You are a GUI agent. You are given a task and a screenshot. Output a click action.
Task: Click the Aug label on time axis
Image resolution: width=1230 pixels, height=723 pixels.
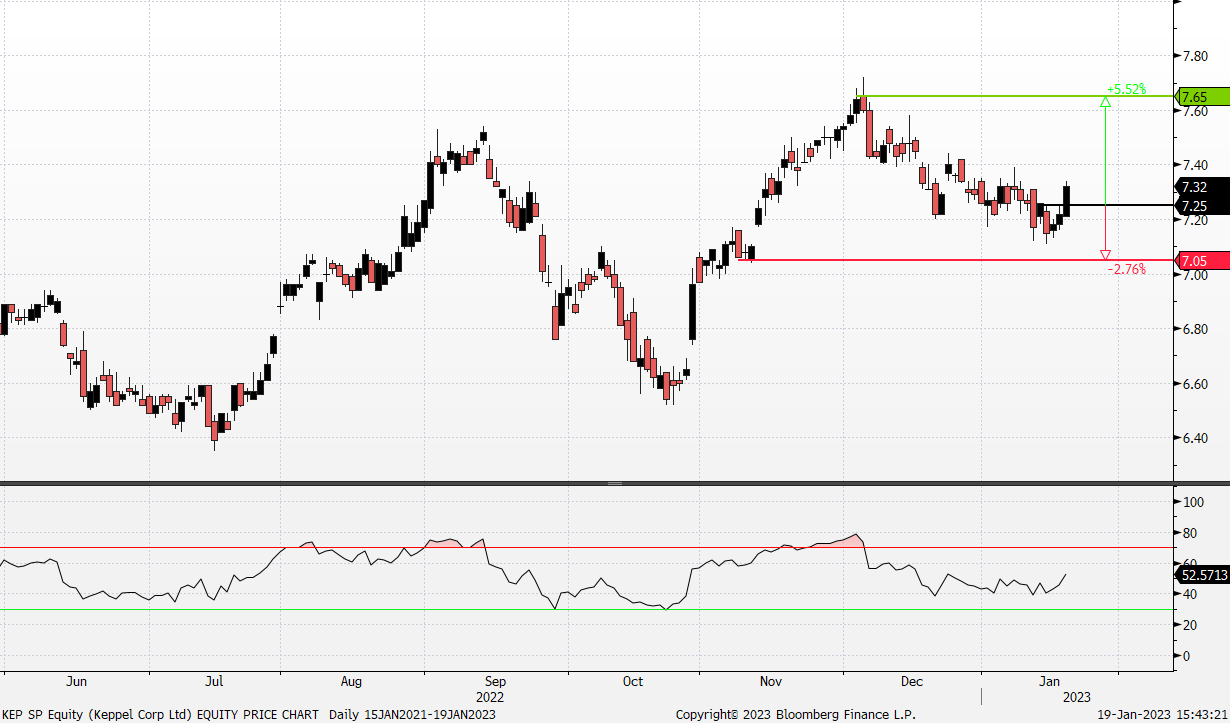[x=351, y=681]
